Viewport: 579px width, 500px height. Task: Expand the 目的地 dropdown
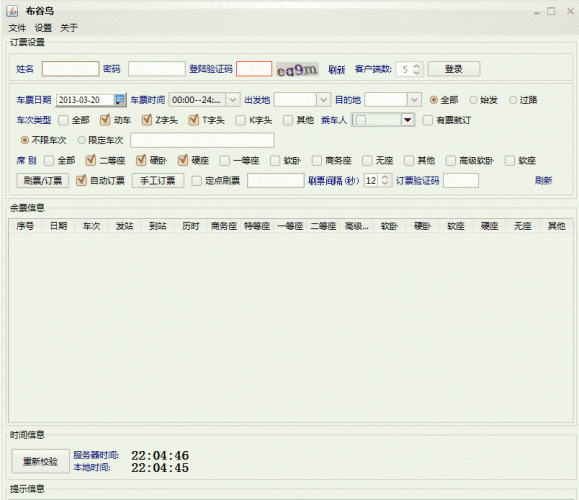pyautogui.click(x=414, y=100)
